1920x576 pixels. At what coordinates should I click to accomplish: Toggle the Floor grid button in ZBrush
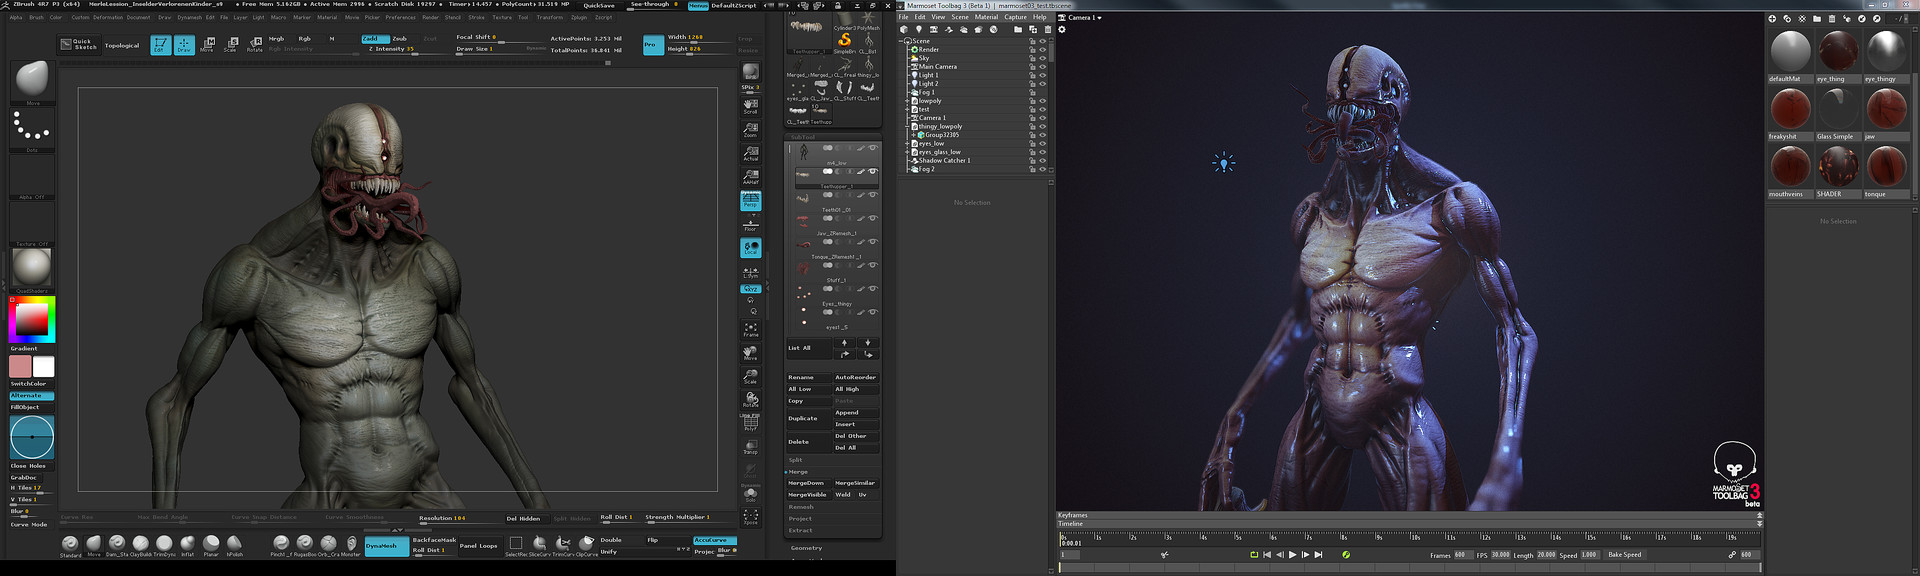pos(750,223)
